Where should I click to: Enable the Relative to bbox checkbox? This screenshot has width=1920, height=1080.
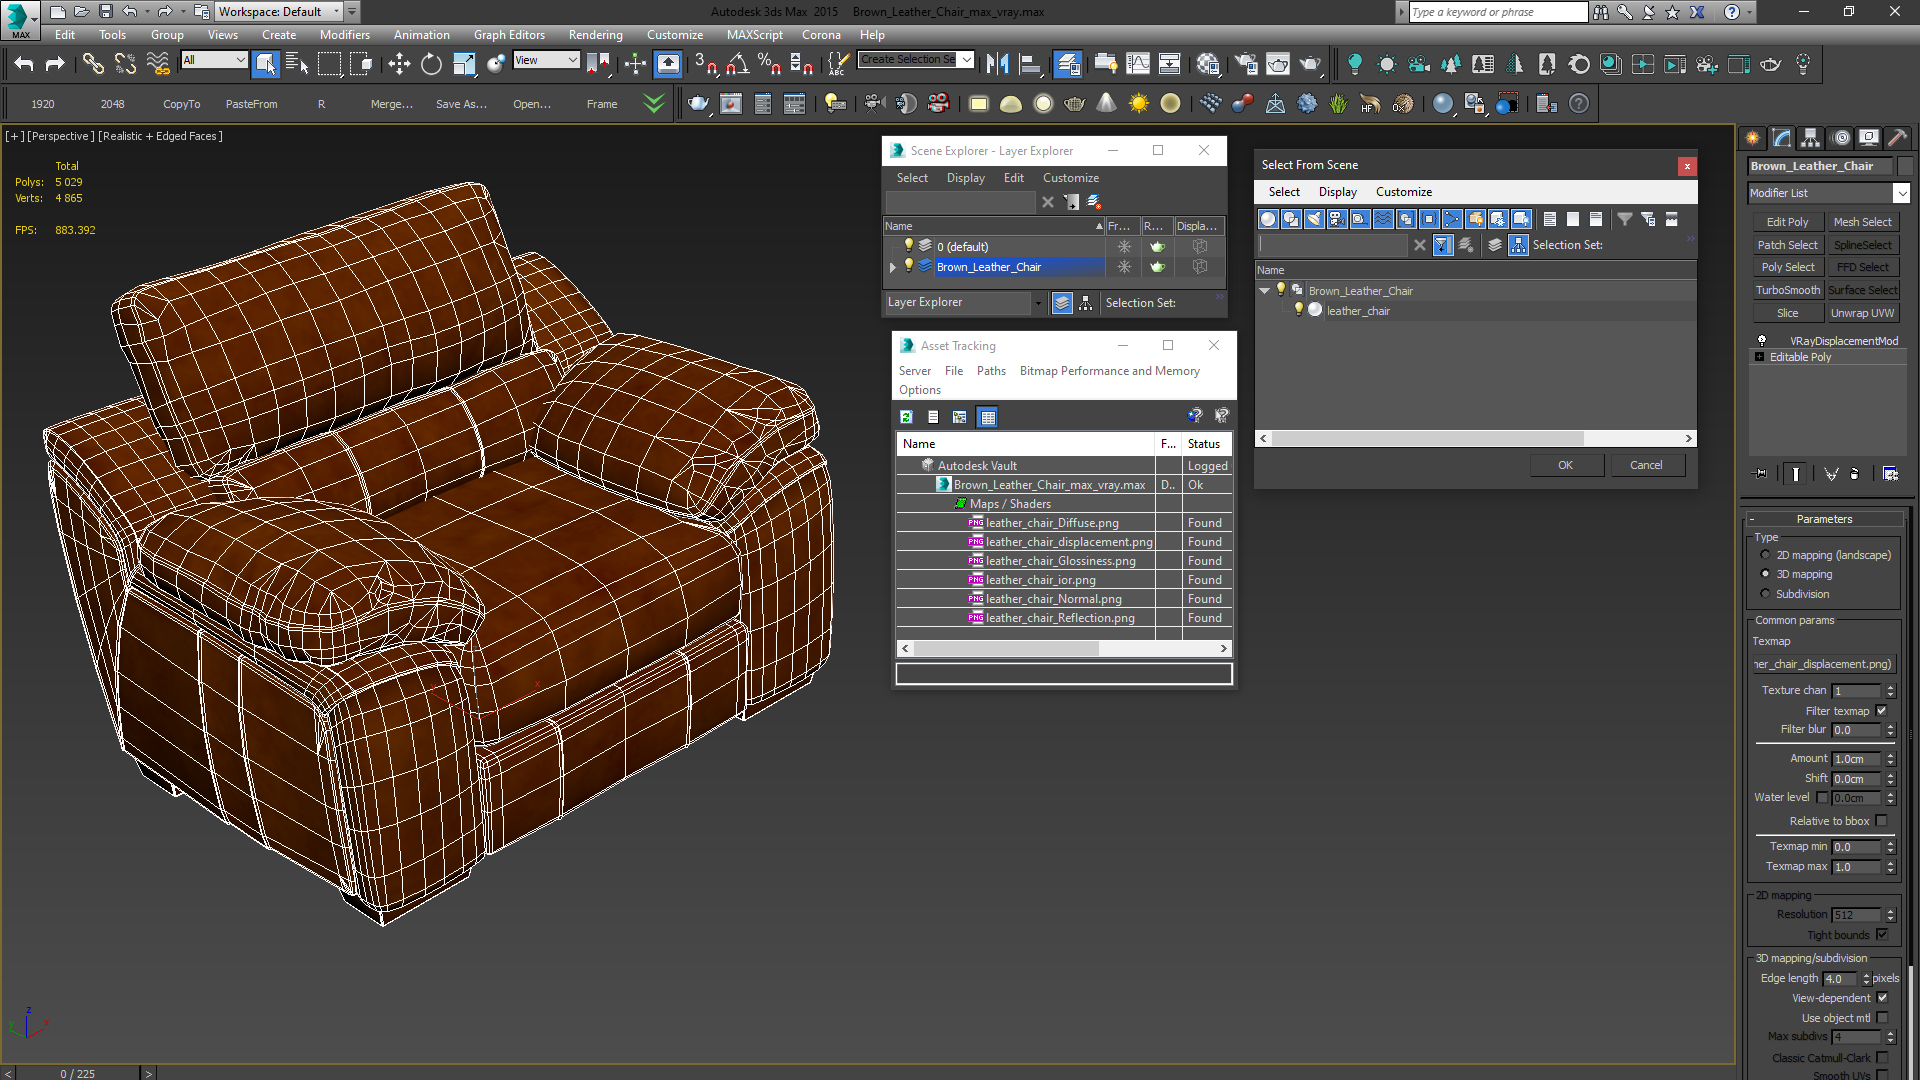coord(1881,821)
